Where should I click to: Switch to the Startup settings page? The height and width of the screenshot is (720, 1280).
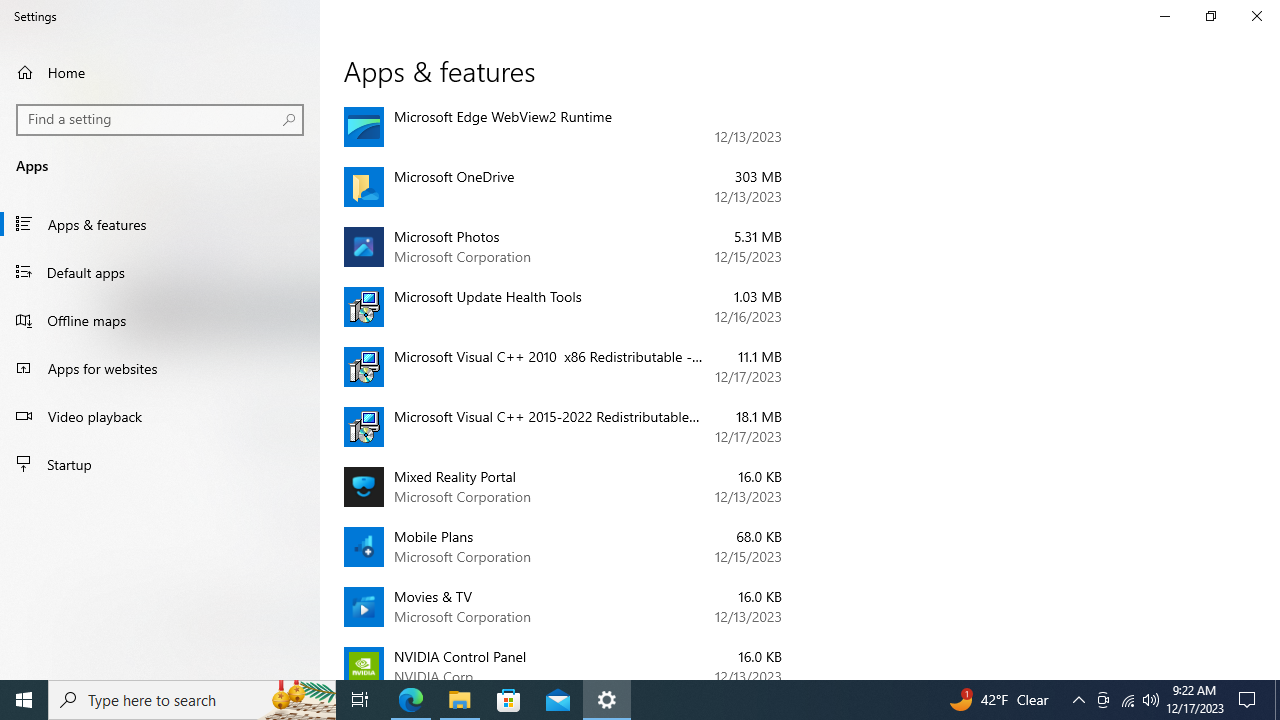point(69,464)
